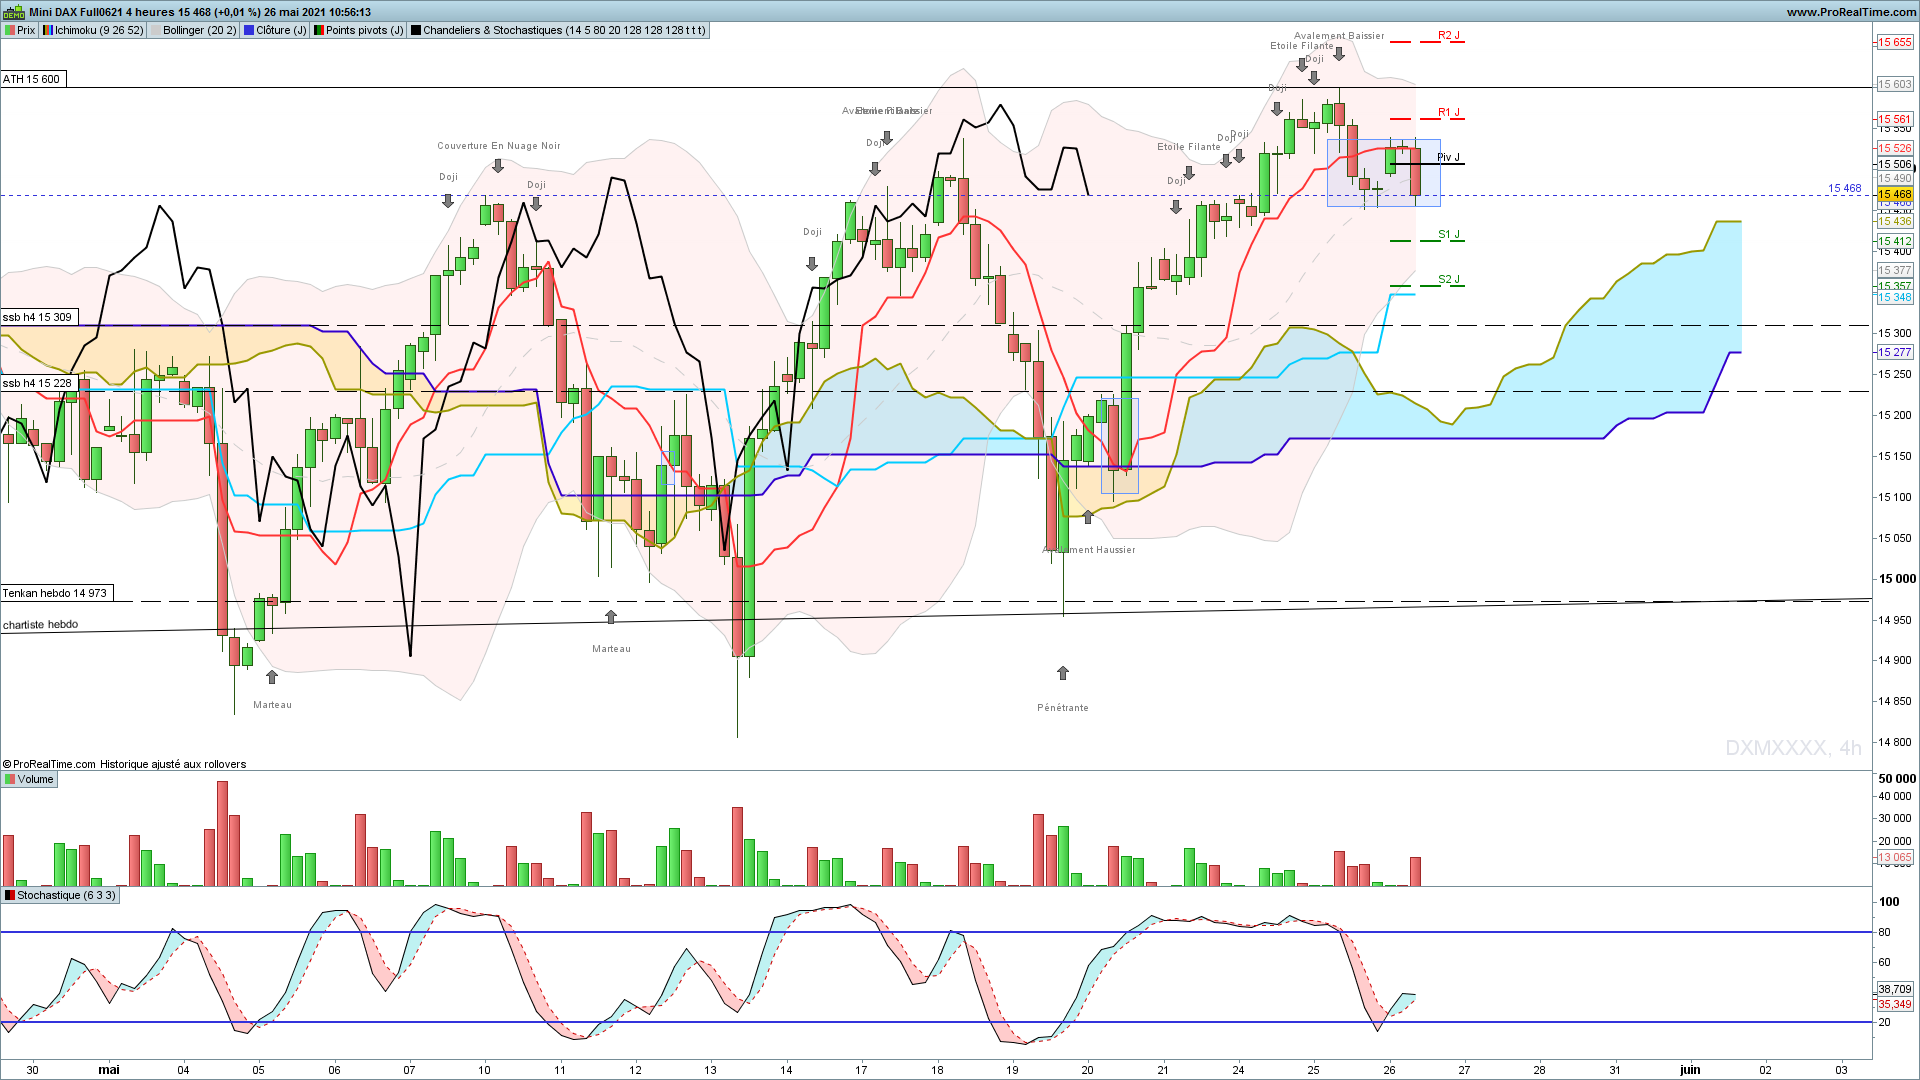Screen dimensions: 1920x1080
Task: Click the red 15 655 price axis tag
Action: (1895, 42)
